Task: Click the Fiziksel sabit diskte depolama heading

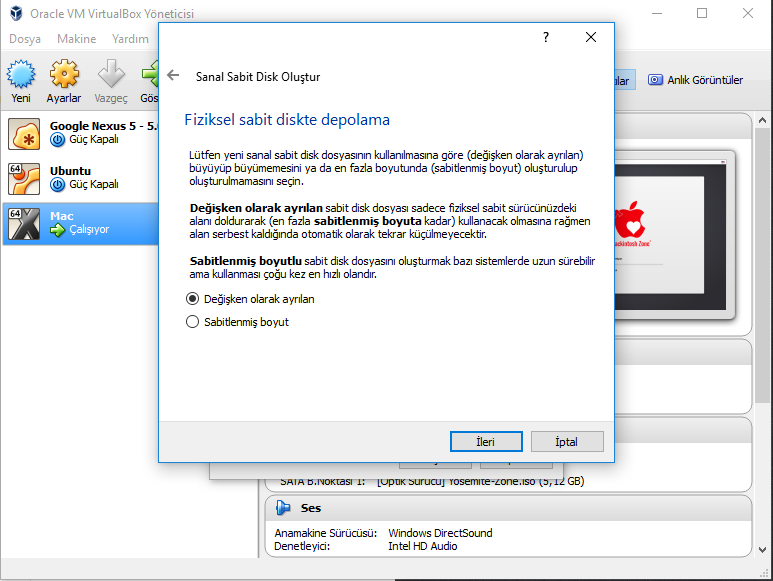Action: [287, 120]
